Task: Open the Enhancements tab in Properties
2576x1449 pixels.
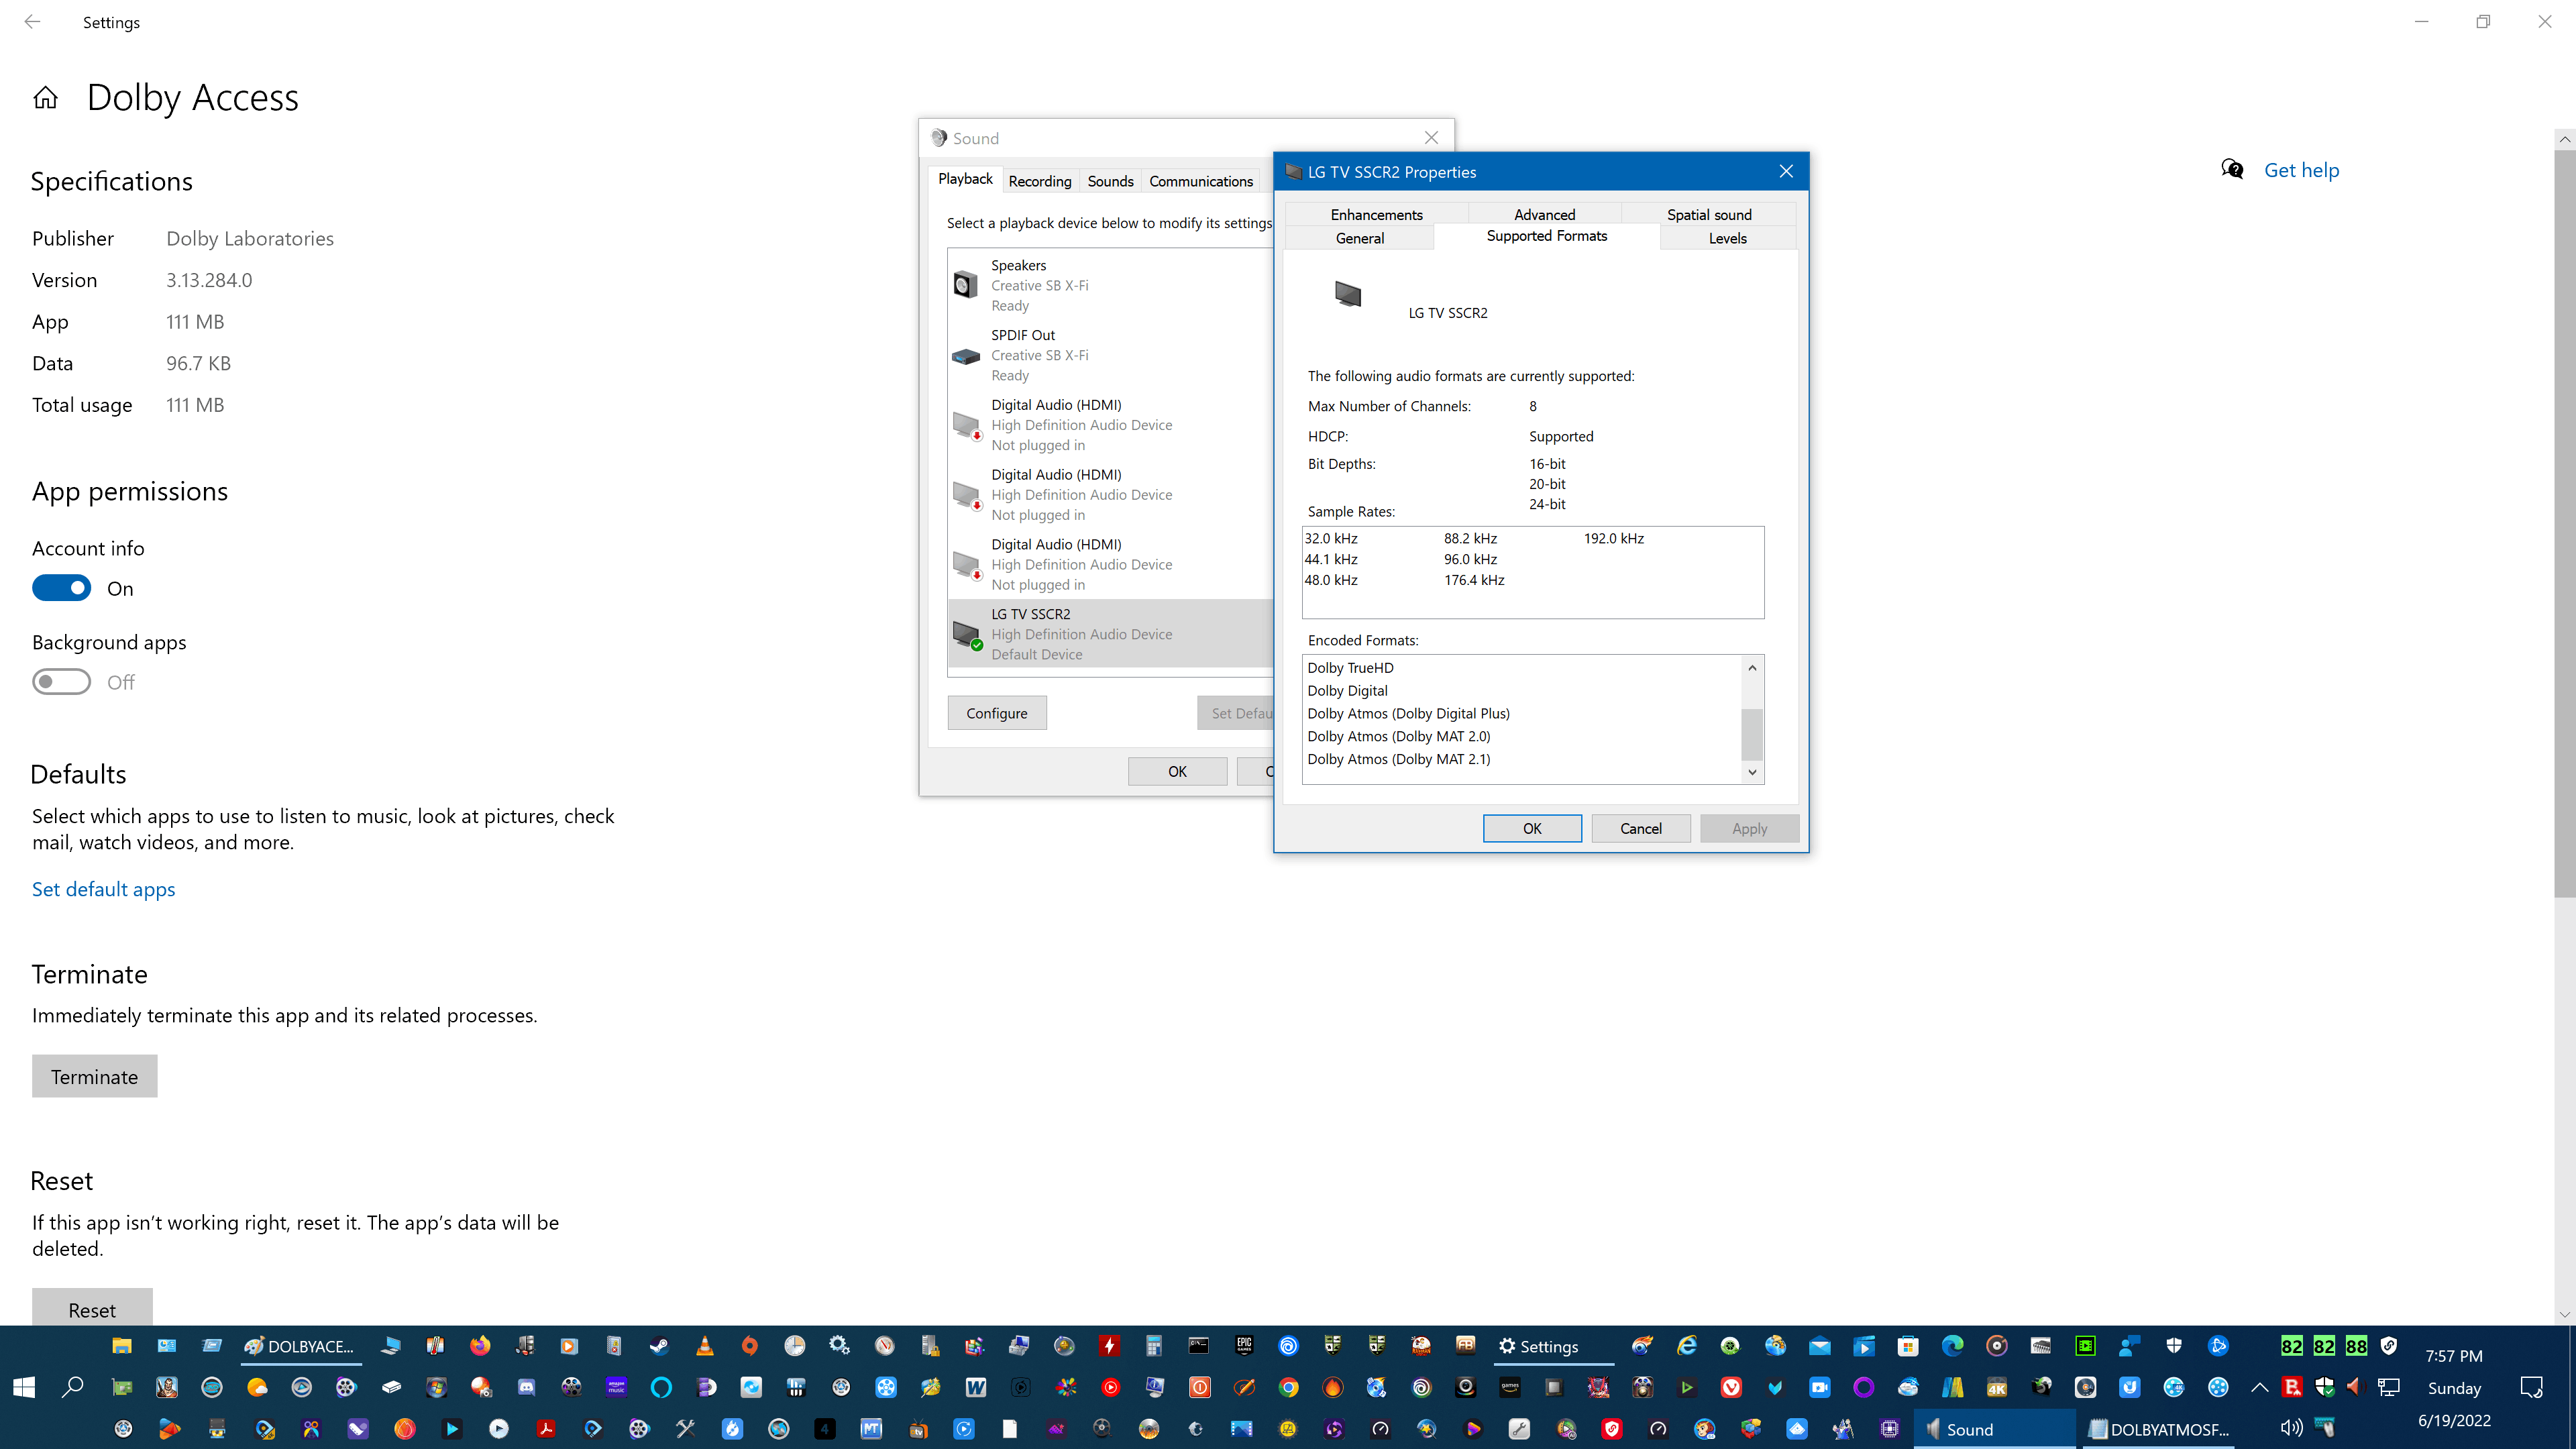Action: tap(1376, 214)
